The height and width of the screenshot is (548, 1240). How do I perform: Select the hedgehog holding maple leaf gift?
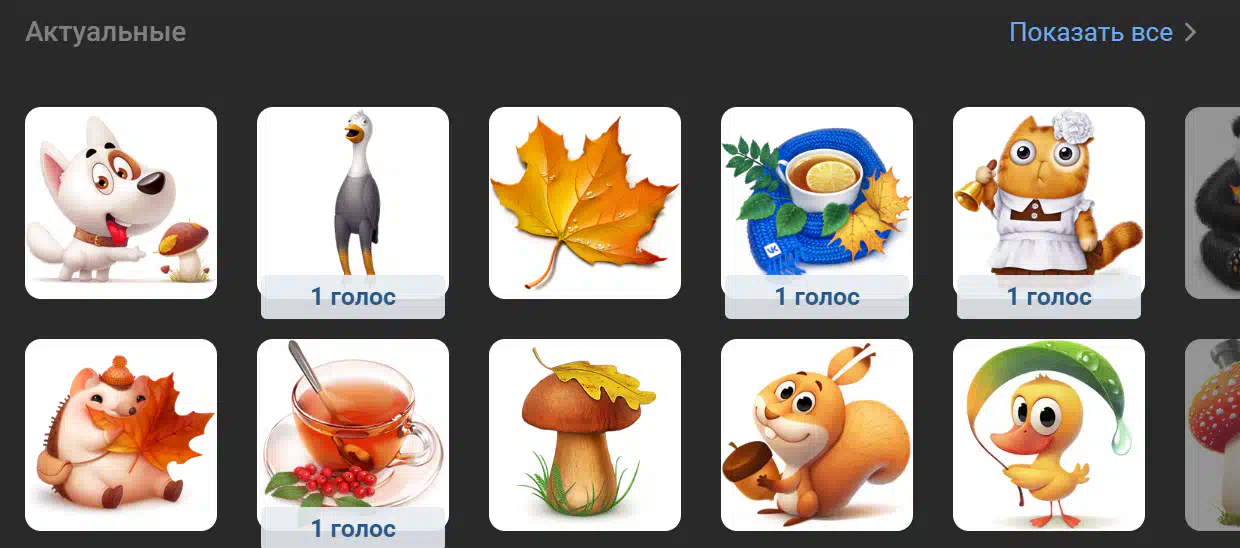point(121,435)
